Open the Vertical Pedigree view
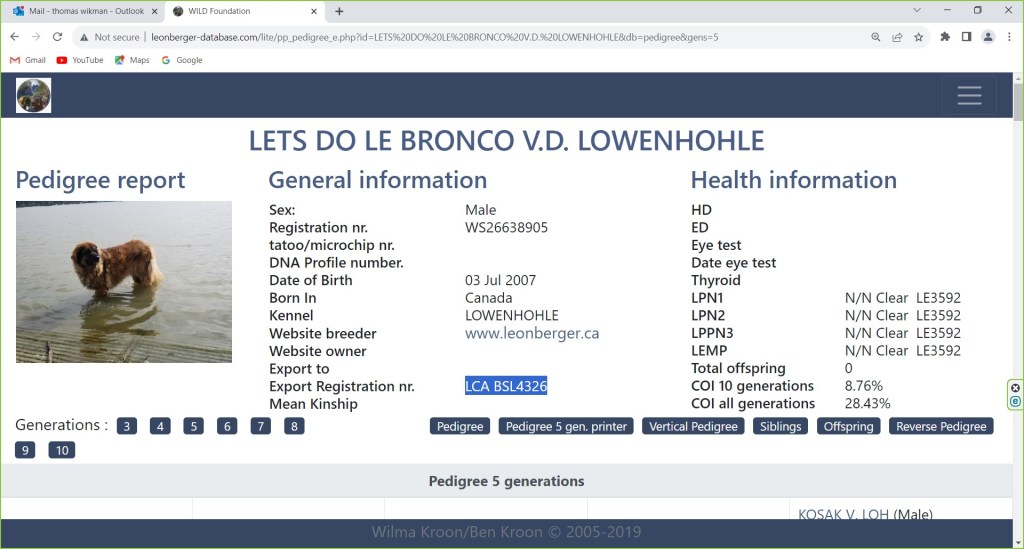The image size is (1024, 549). (694, 426)
